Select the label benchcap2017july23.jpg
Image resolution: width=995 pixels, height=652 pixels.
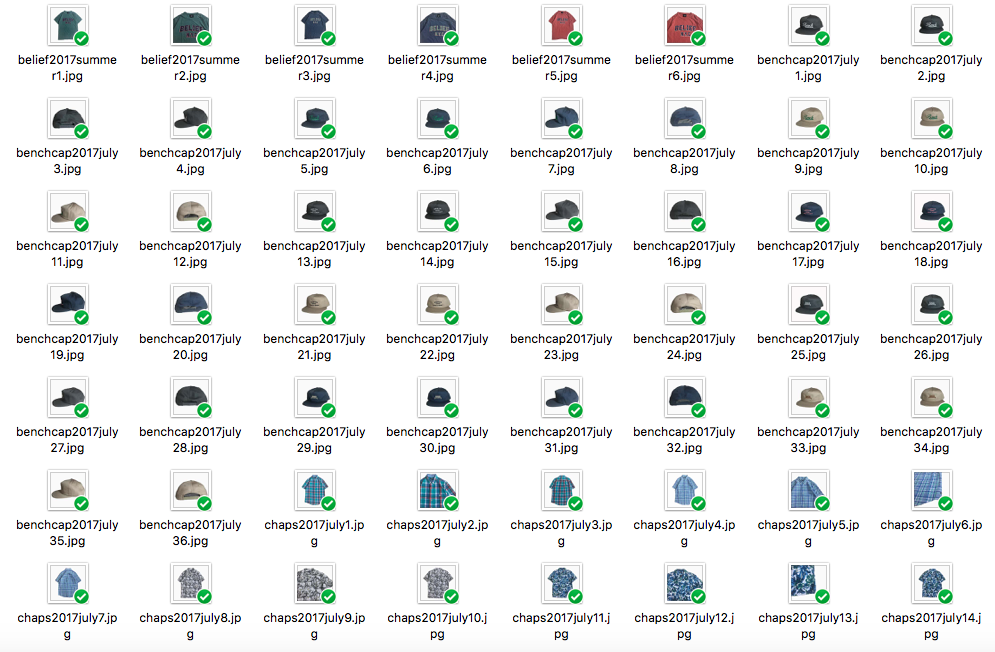point(561,347)
